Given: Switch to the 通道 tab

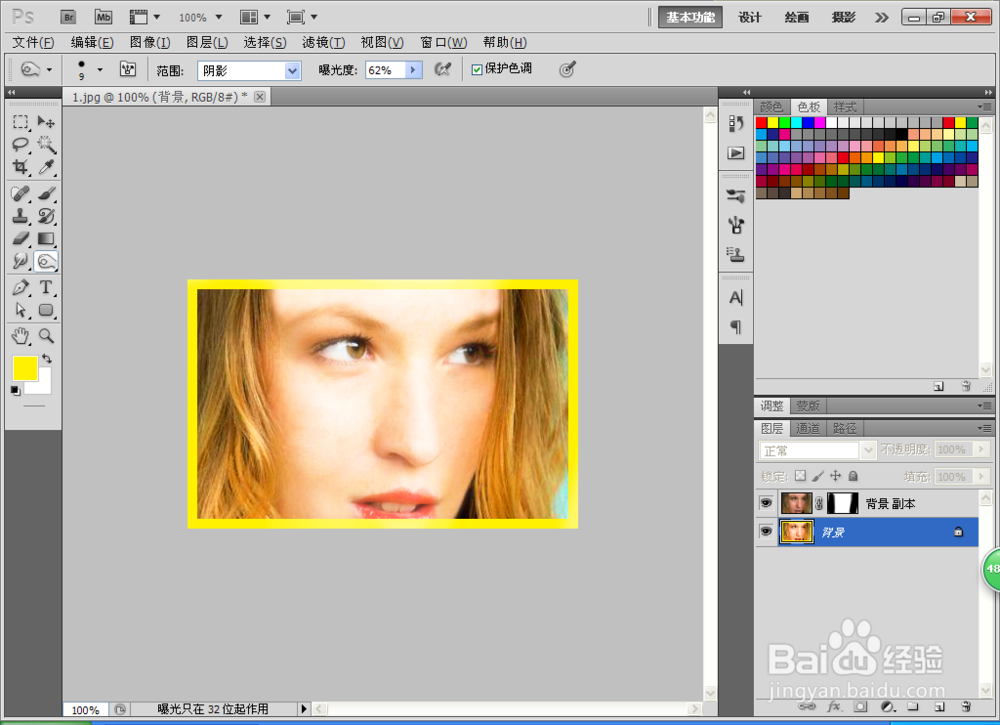Looking at the screenshot, I should (807, 428).
